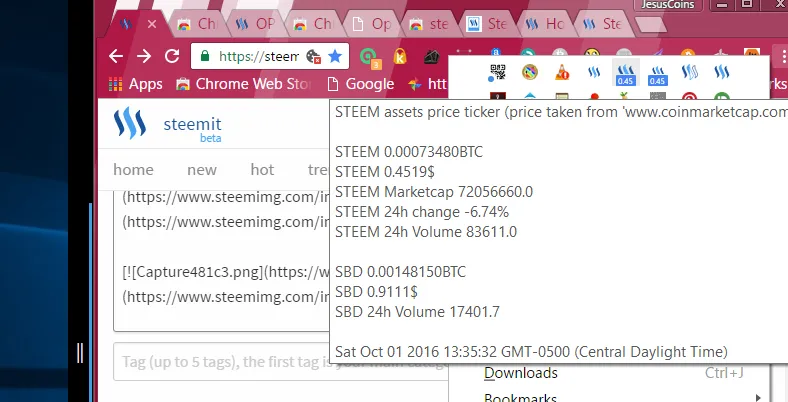Screen dimensions: 788x402
Task: Click the 'steemit beta' site title
Action: tap(192, 130)
